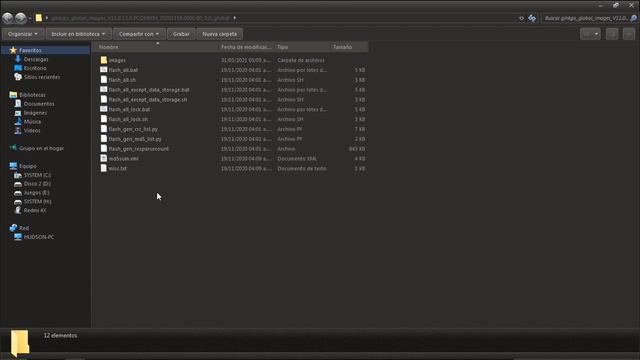Image resolution: width=640 pixels, height=360 pixels.
Task: Select the flash_all.bat file
Action: click(x=123, y=70)
